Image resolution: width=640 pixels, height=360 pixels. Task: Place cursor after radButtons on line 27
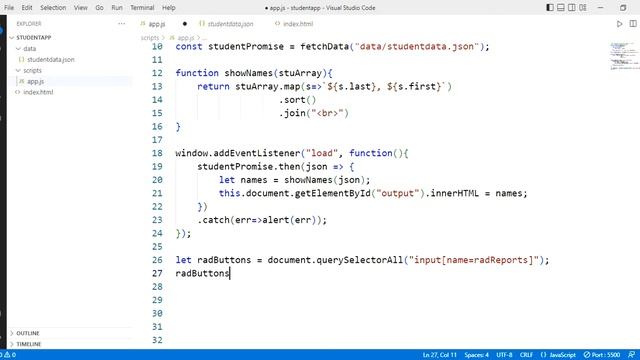[x=230, y=273]
